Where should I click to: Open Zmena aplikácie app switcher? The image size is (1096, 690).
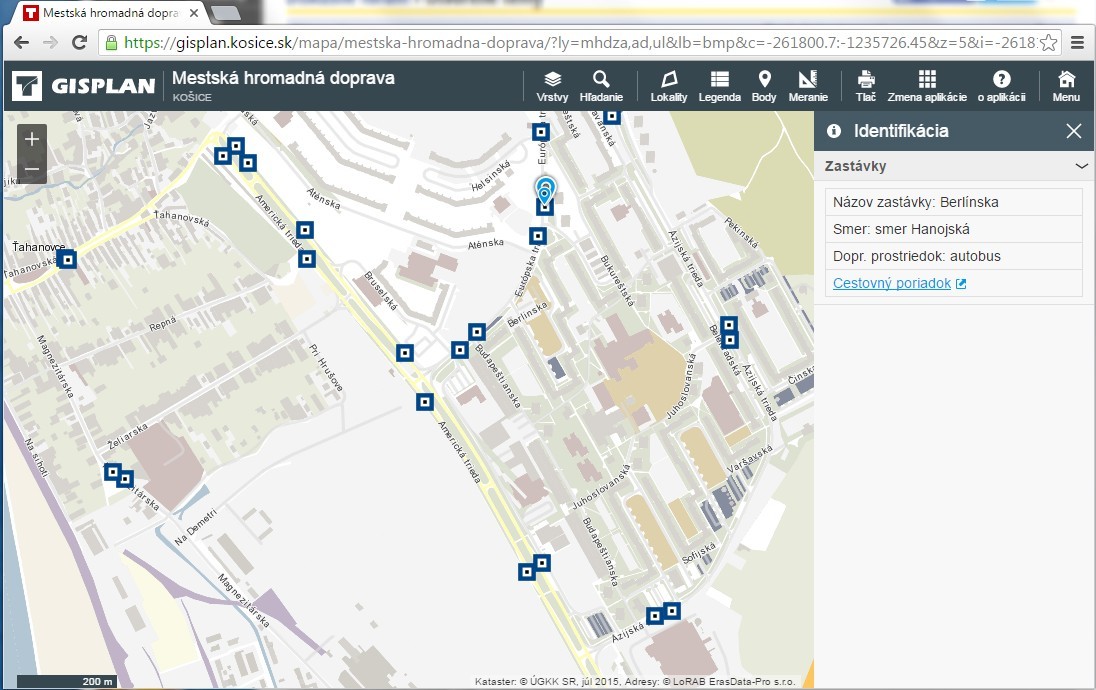926,86
